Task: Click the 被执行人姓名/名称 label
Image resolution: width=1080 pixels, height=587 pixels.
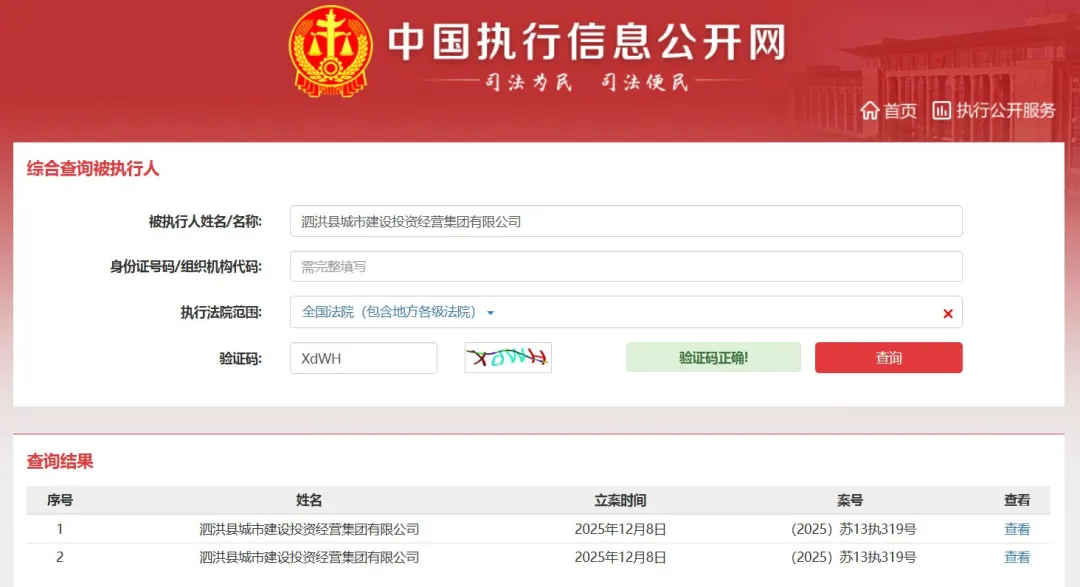Action: tap(205, 222)
